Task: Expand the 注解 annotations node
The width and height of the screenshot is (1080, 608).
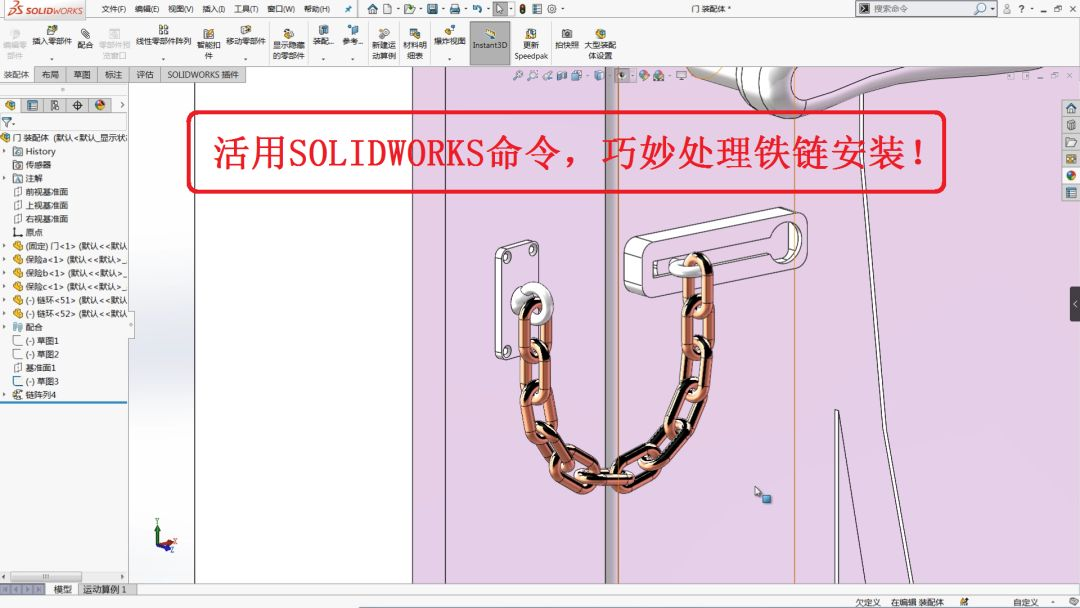Action: click(x=5, y=178)
